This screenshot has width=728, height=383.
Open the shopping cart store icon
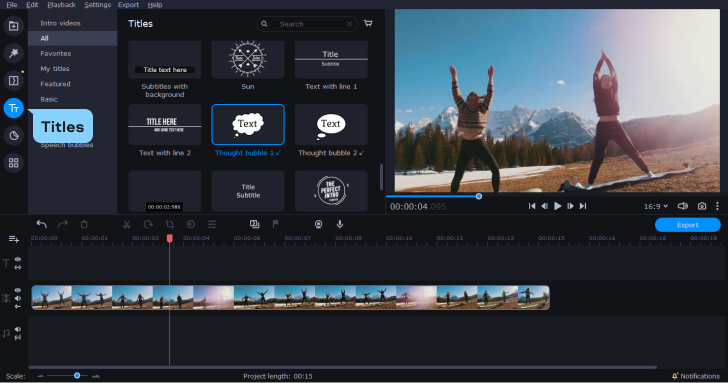coord(368,23)
